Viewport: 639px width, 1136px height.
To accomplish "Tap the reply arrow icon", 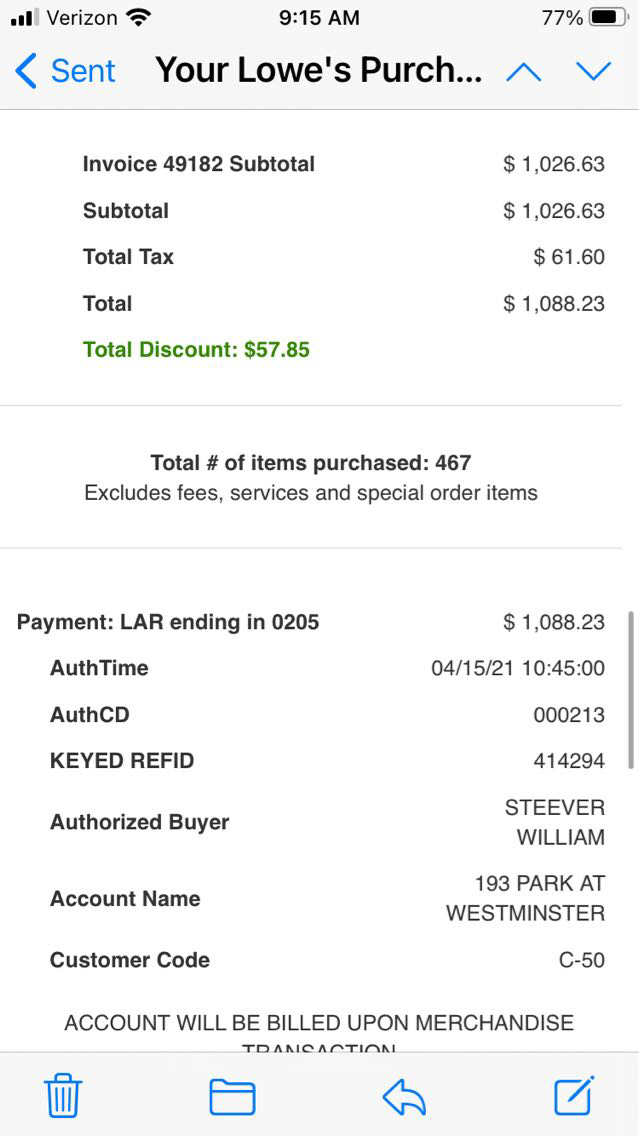I will pyautogui.click(x=404, y=1097).
